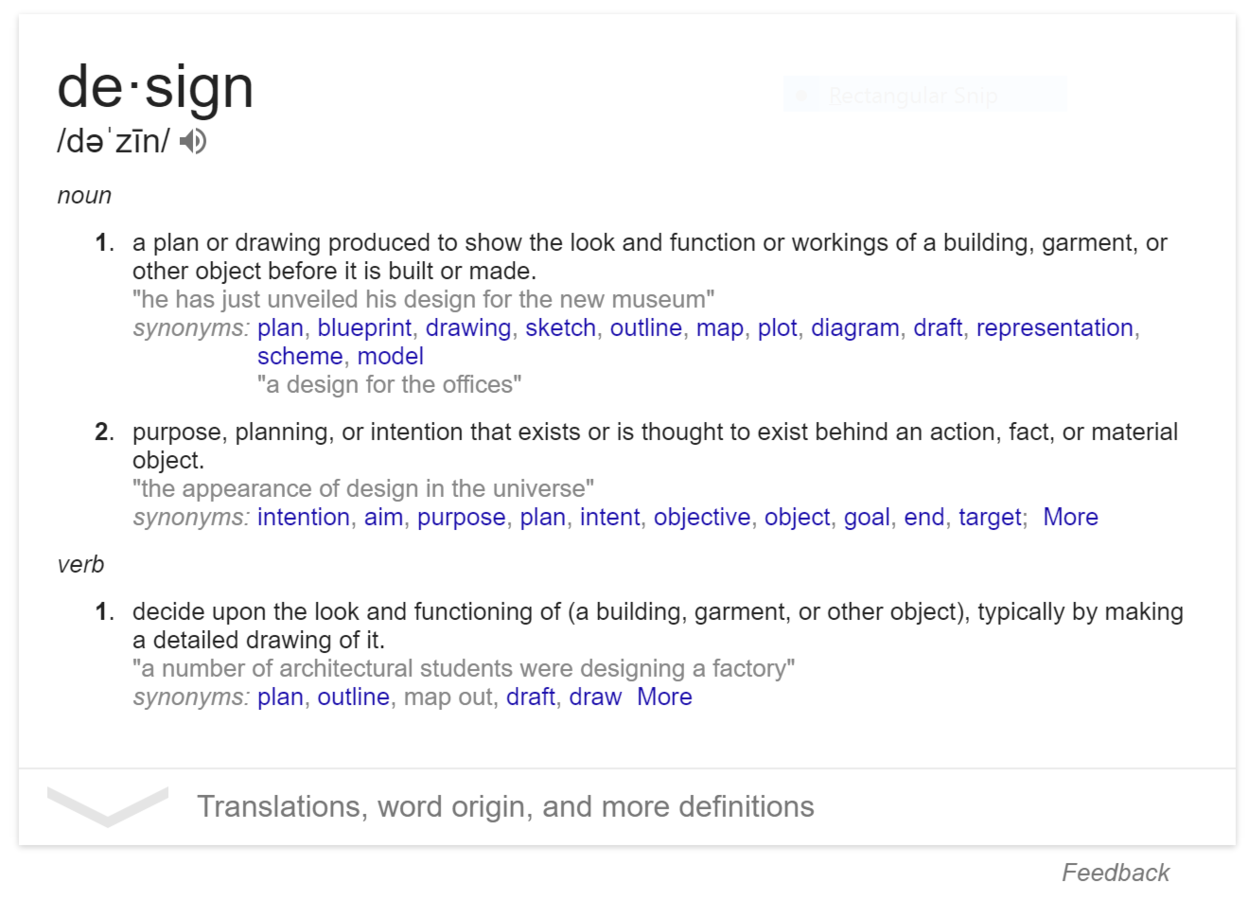Open synonym 'goal'

(x=867, y=517)
